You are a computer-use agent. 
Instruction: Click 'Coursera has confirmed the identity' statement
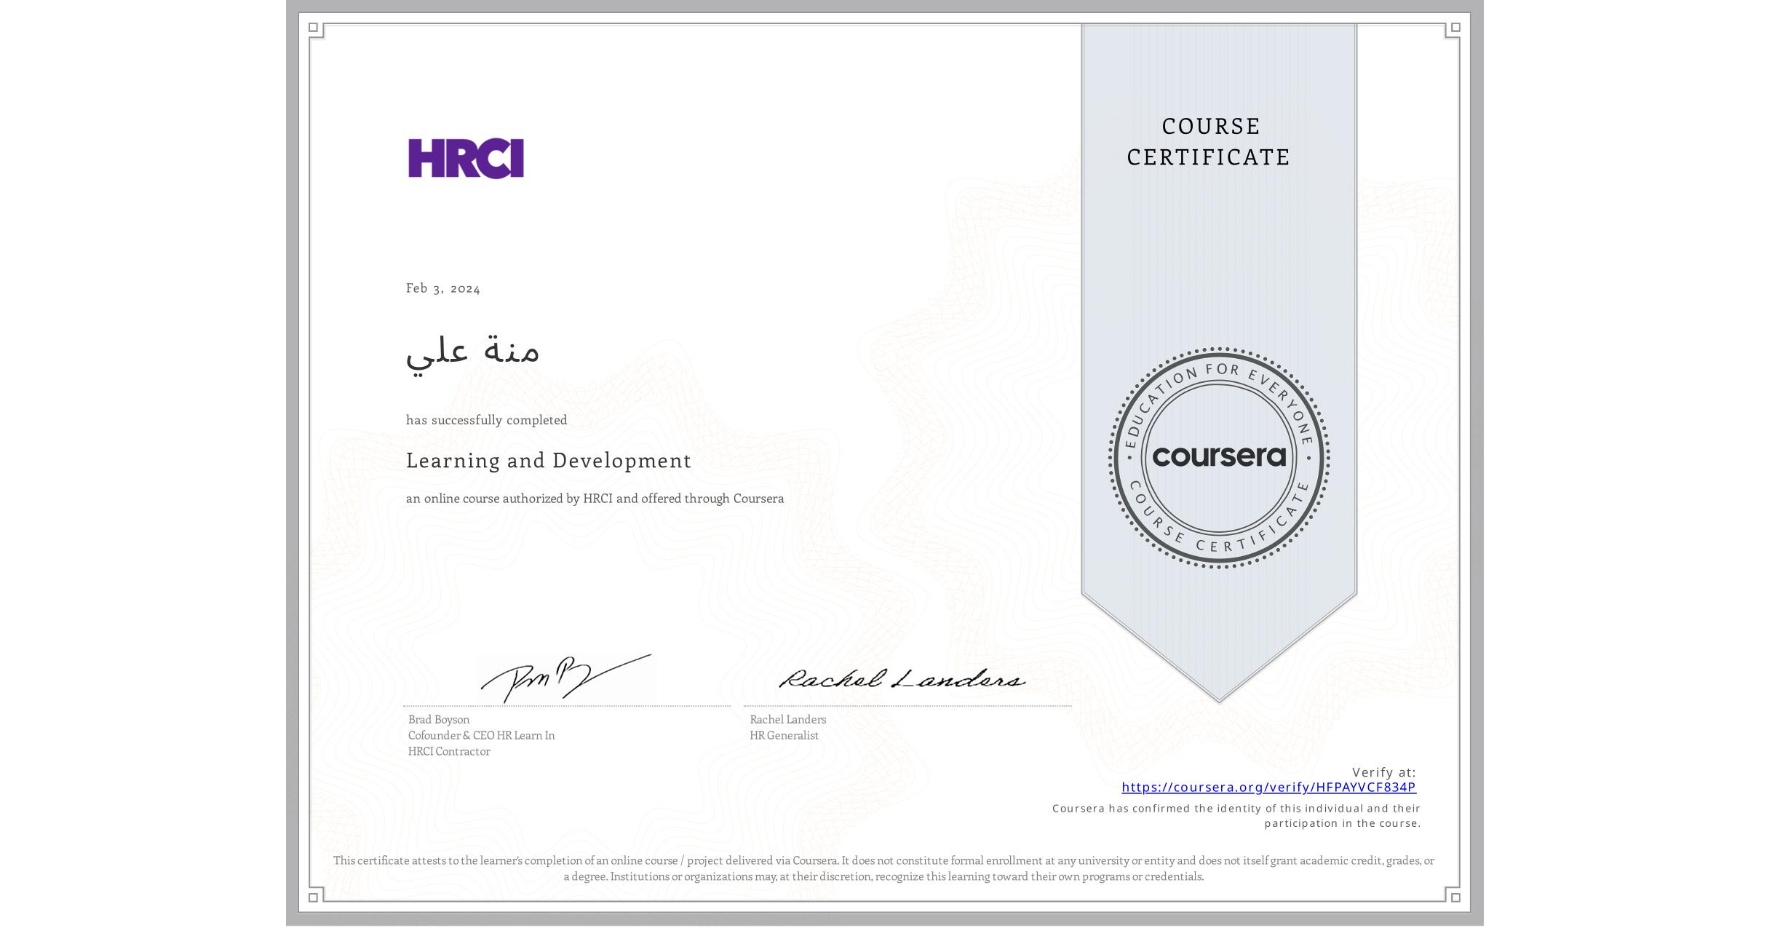1236,815
